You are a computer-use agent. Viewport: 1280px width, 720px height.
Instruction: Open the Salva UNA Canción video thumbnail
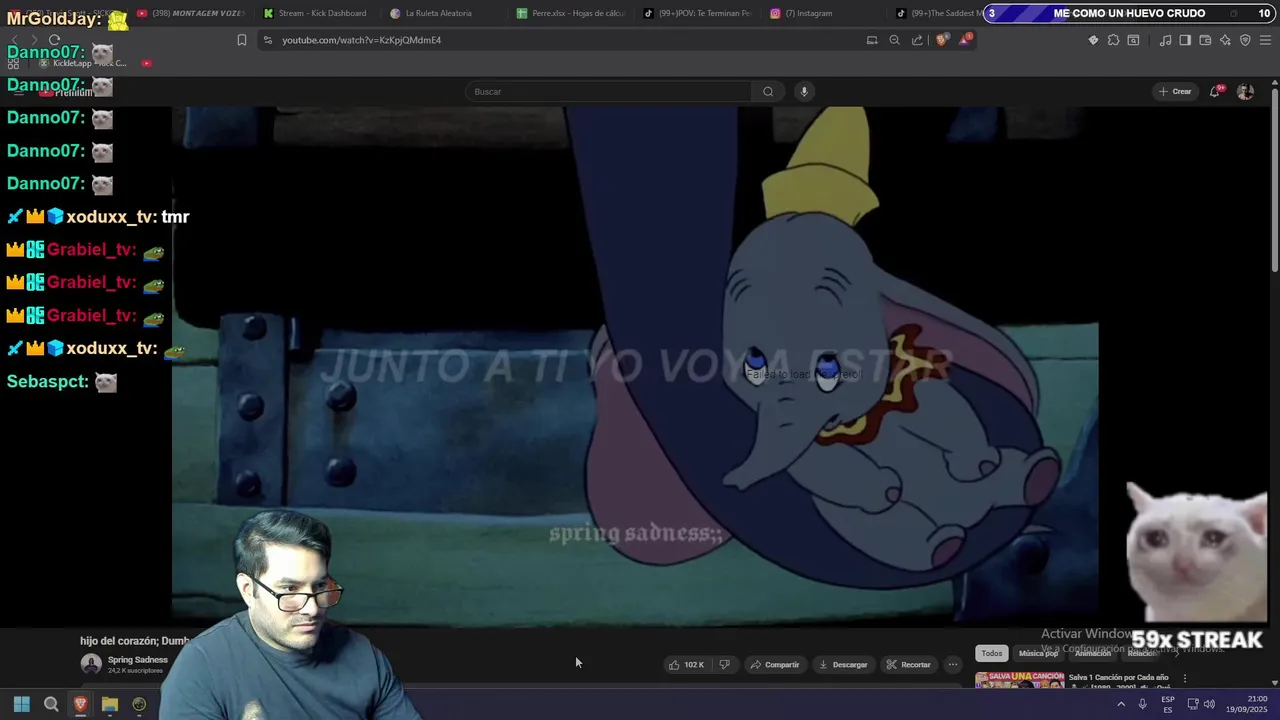1019,681
